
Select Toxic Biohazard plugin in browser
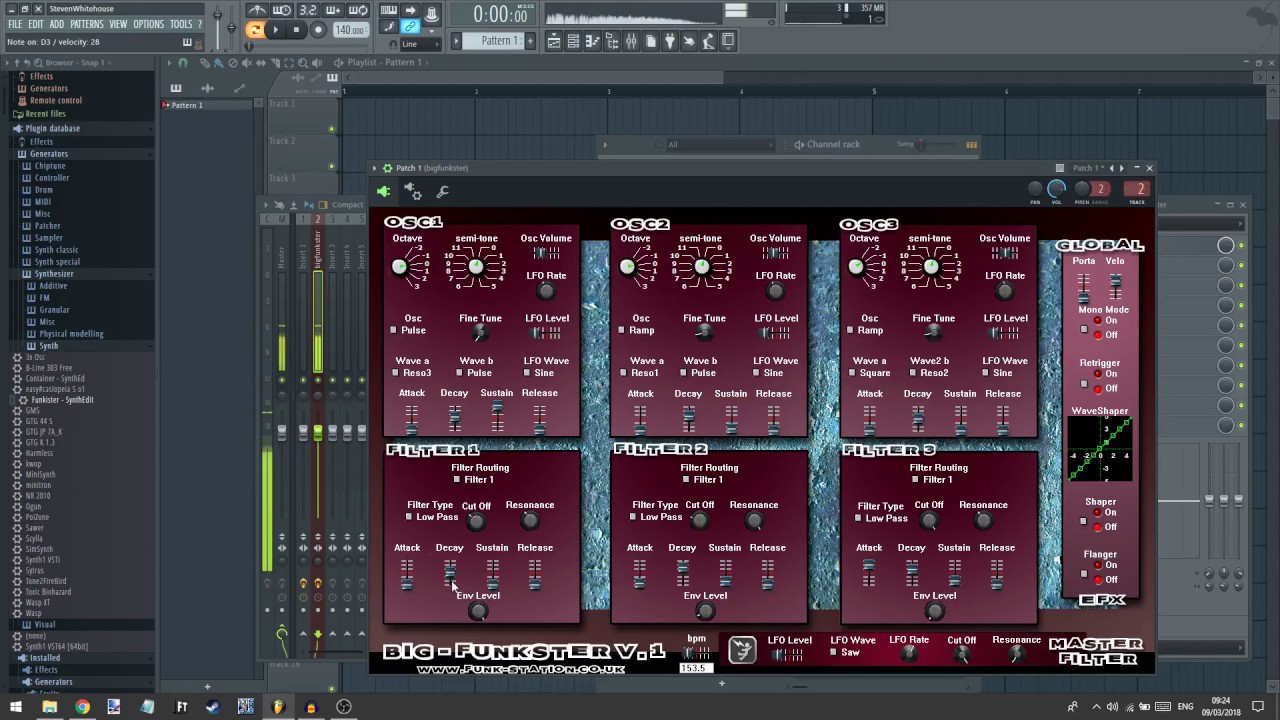[48, 592]
